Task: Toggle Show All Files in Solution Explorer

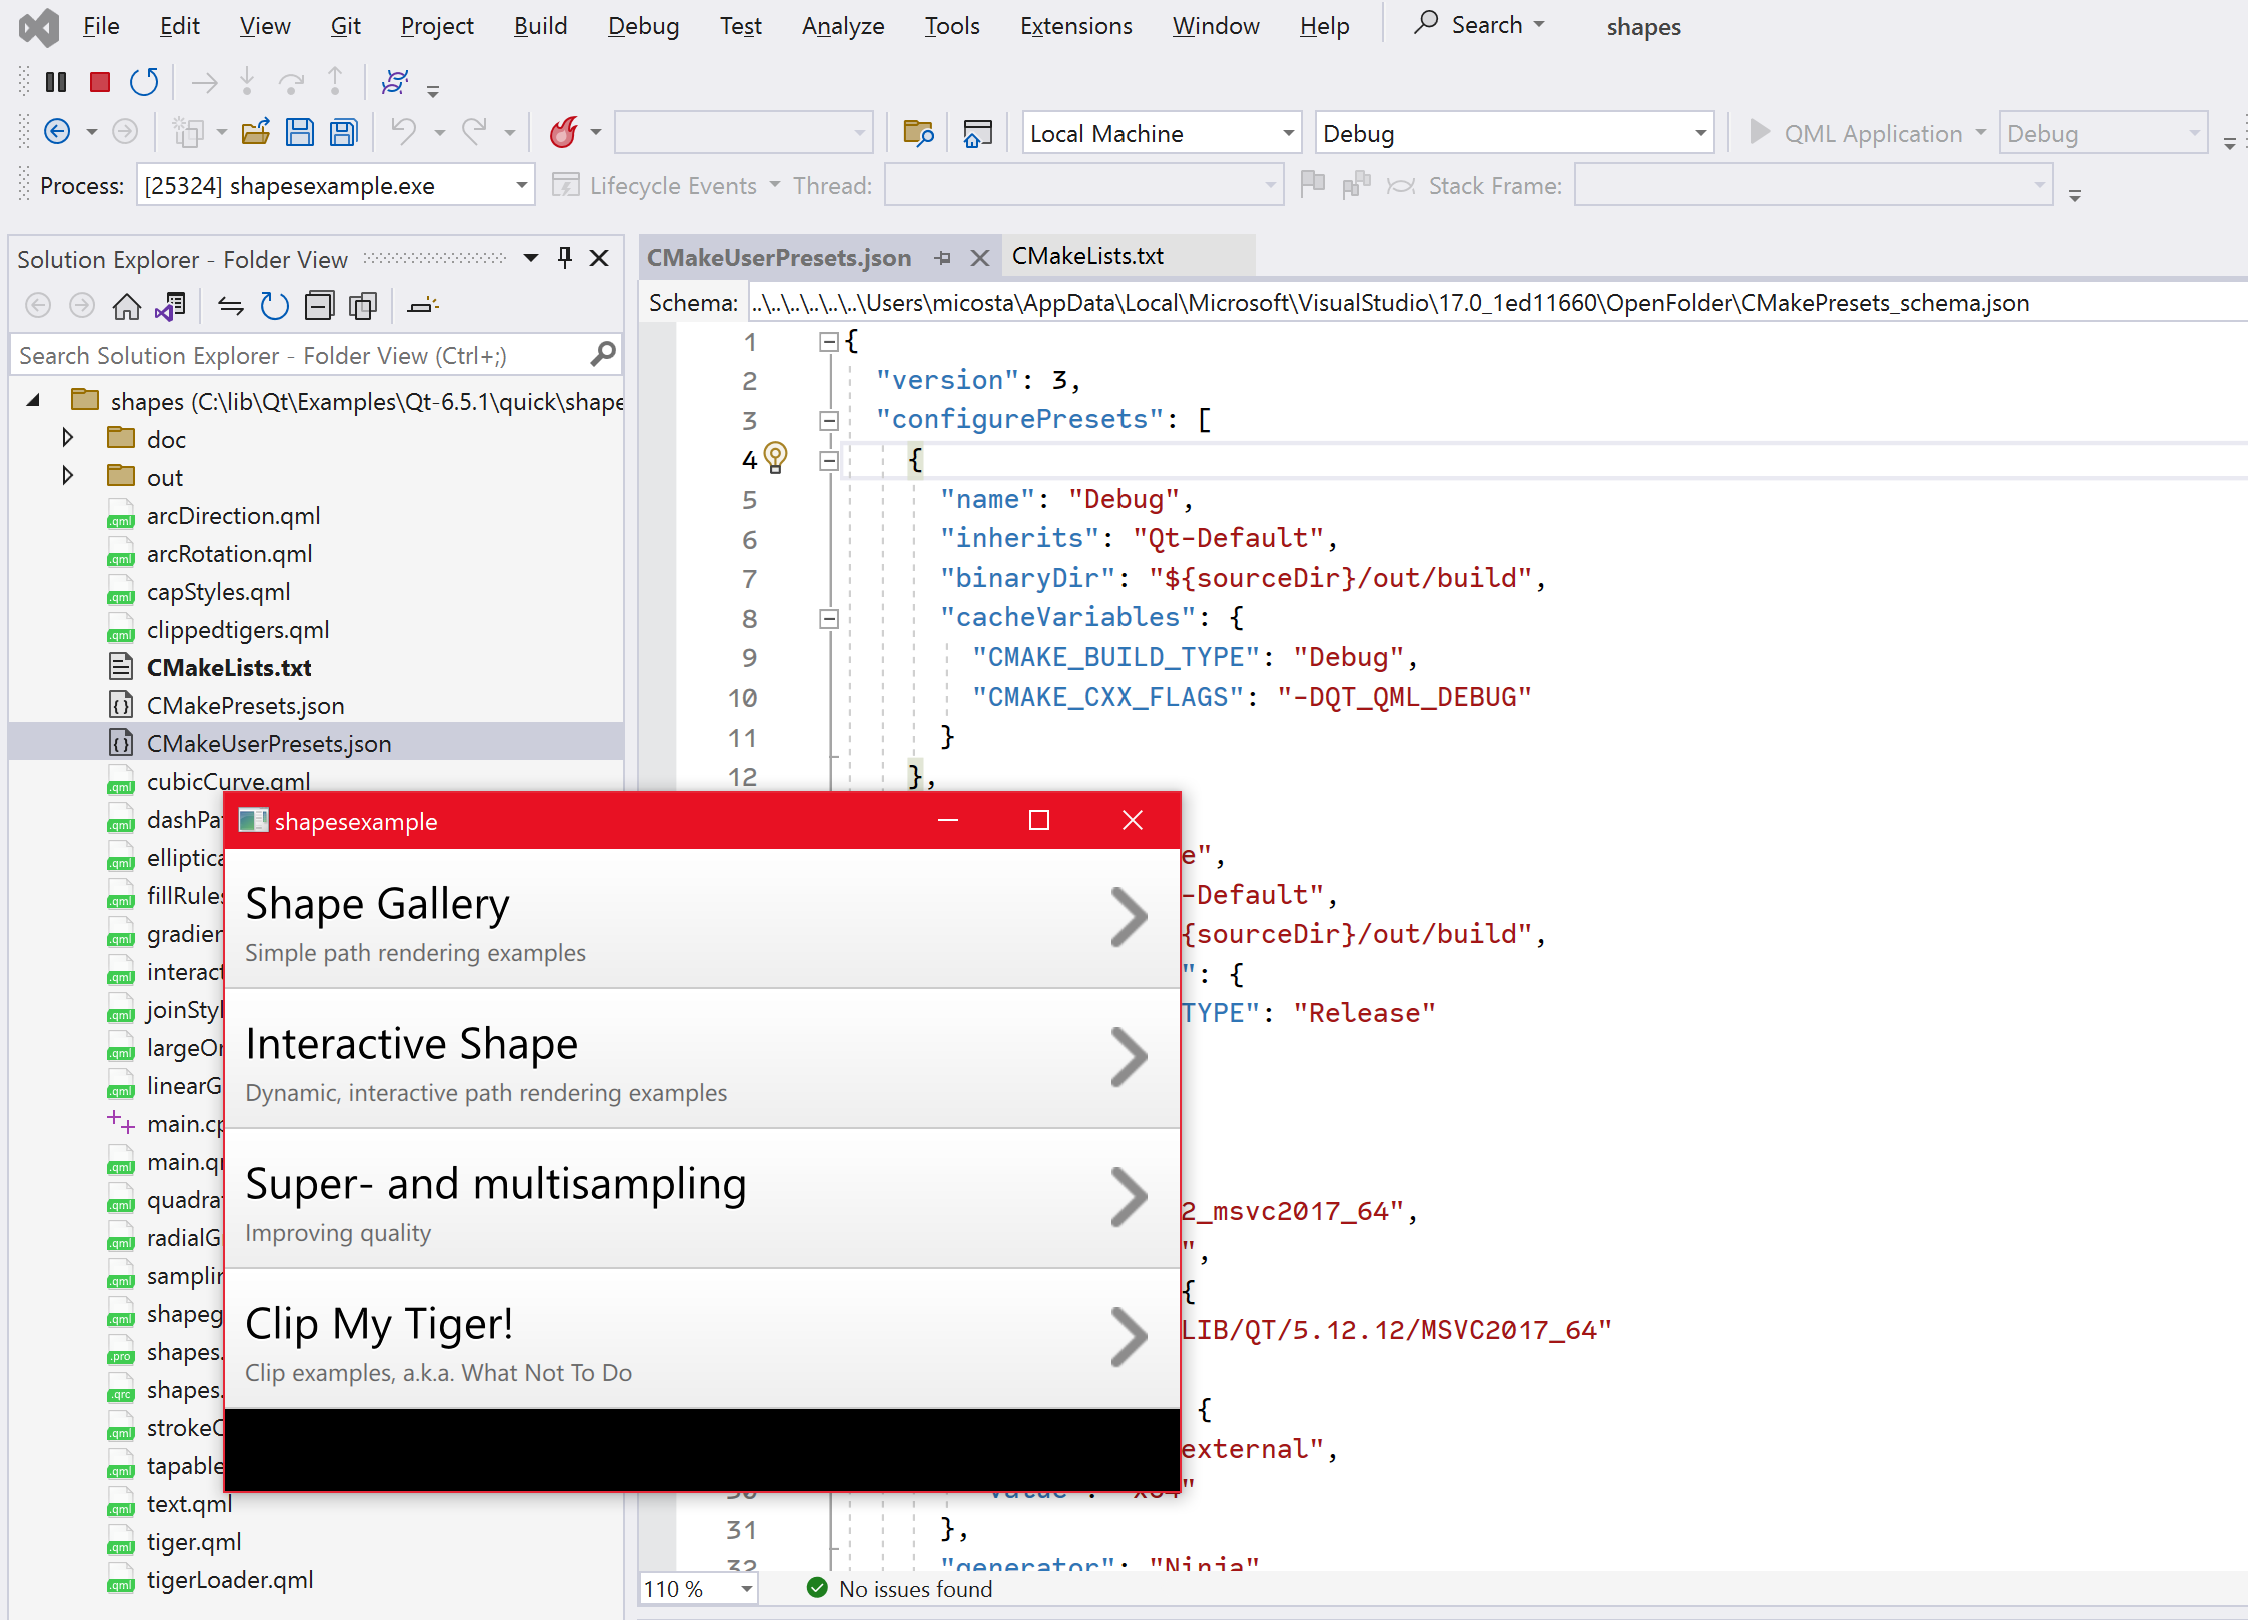Action: 363,306
